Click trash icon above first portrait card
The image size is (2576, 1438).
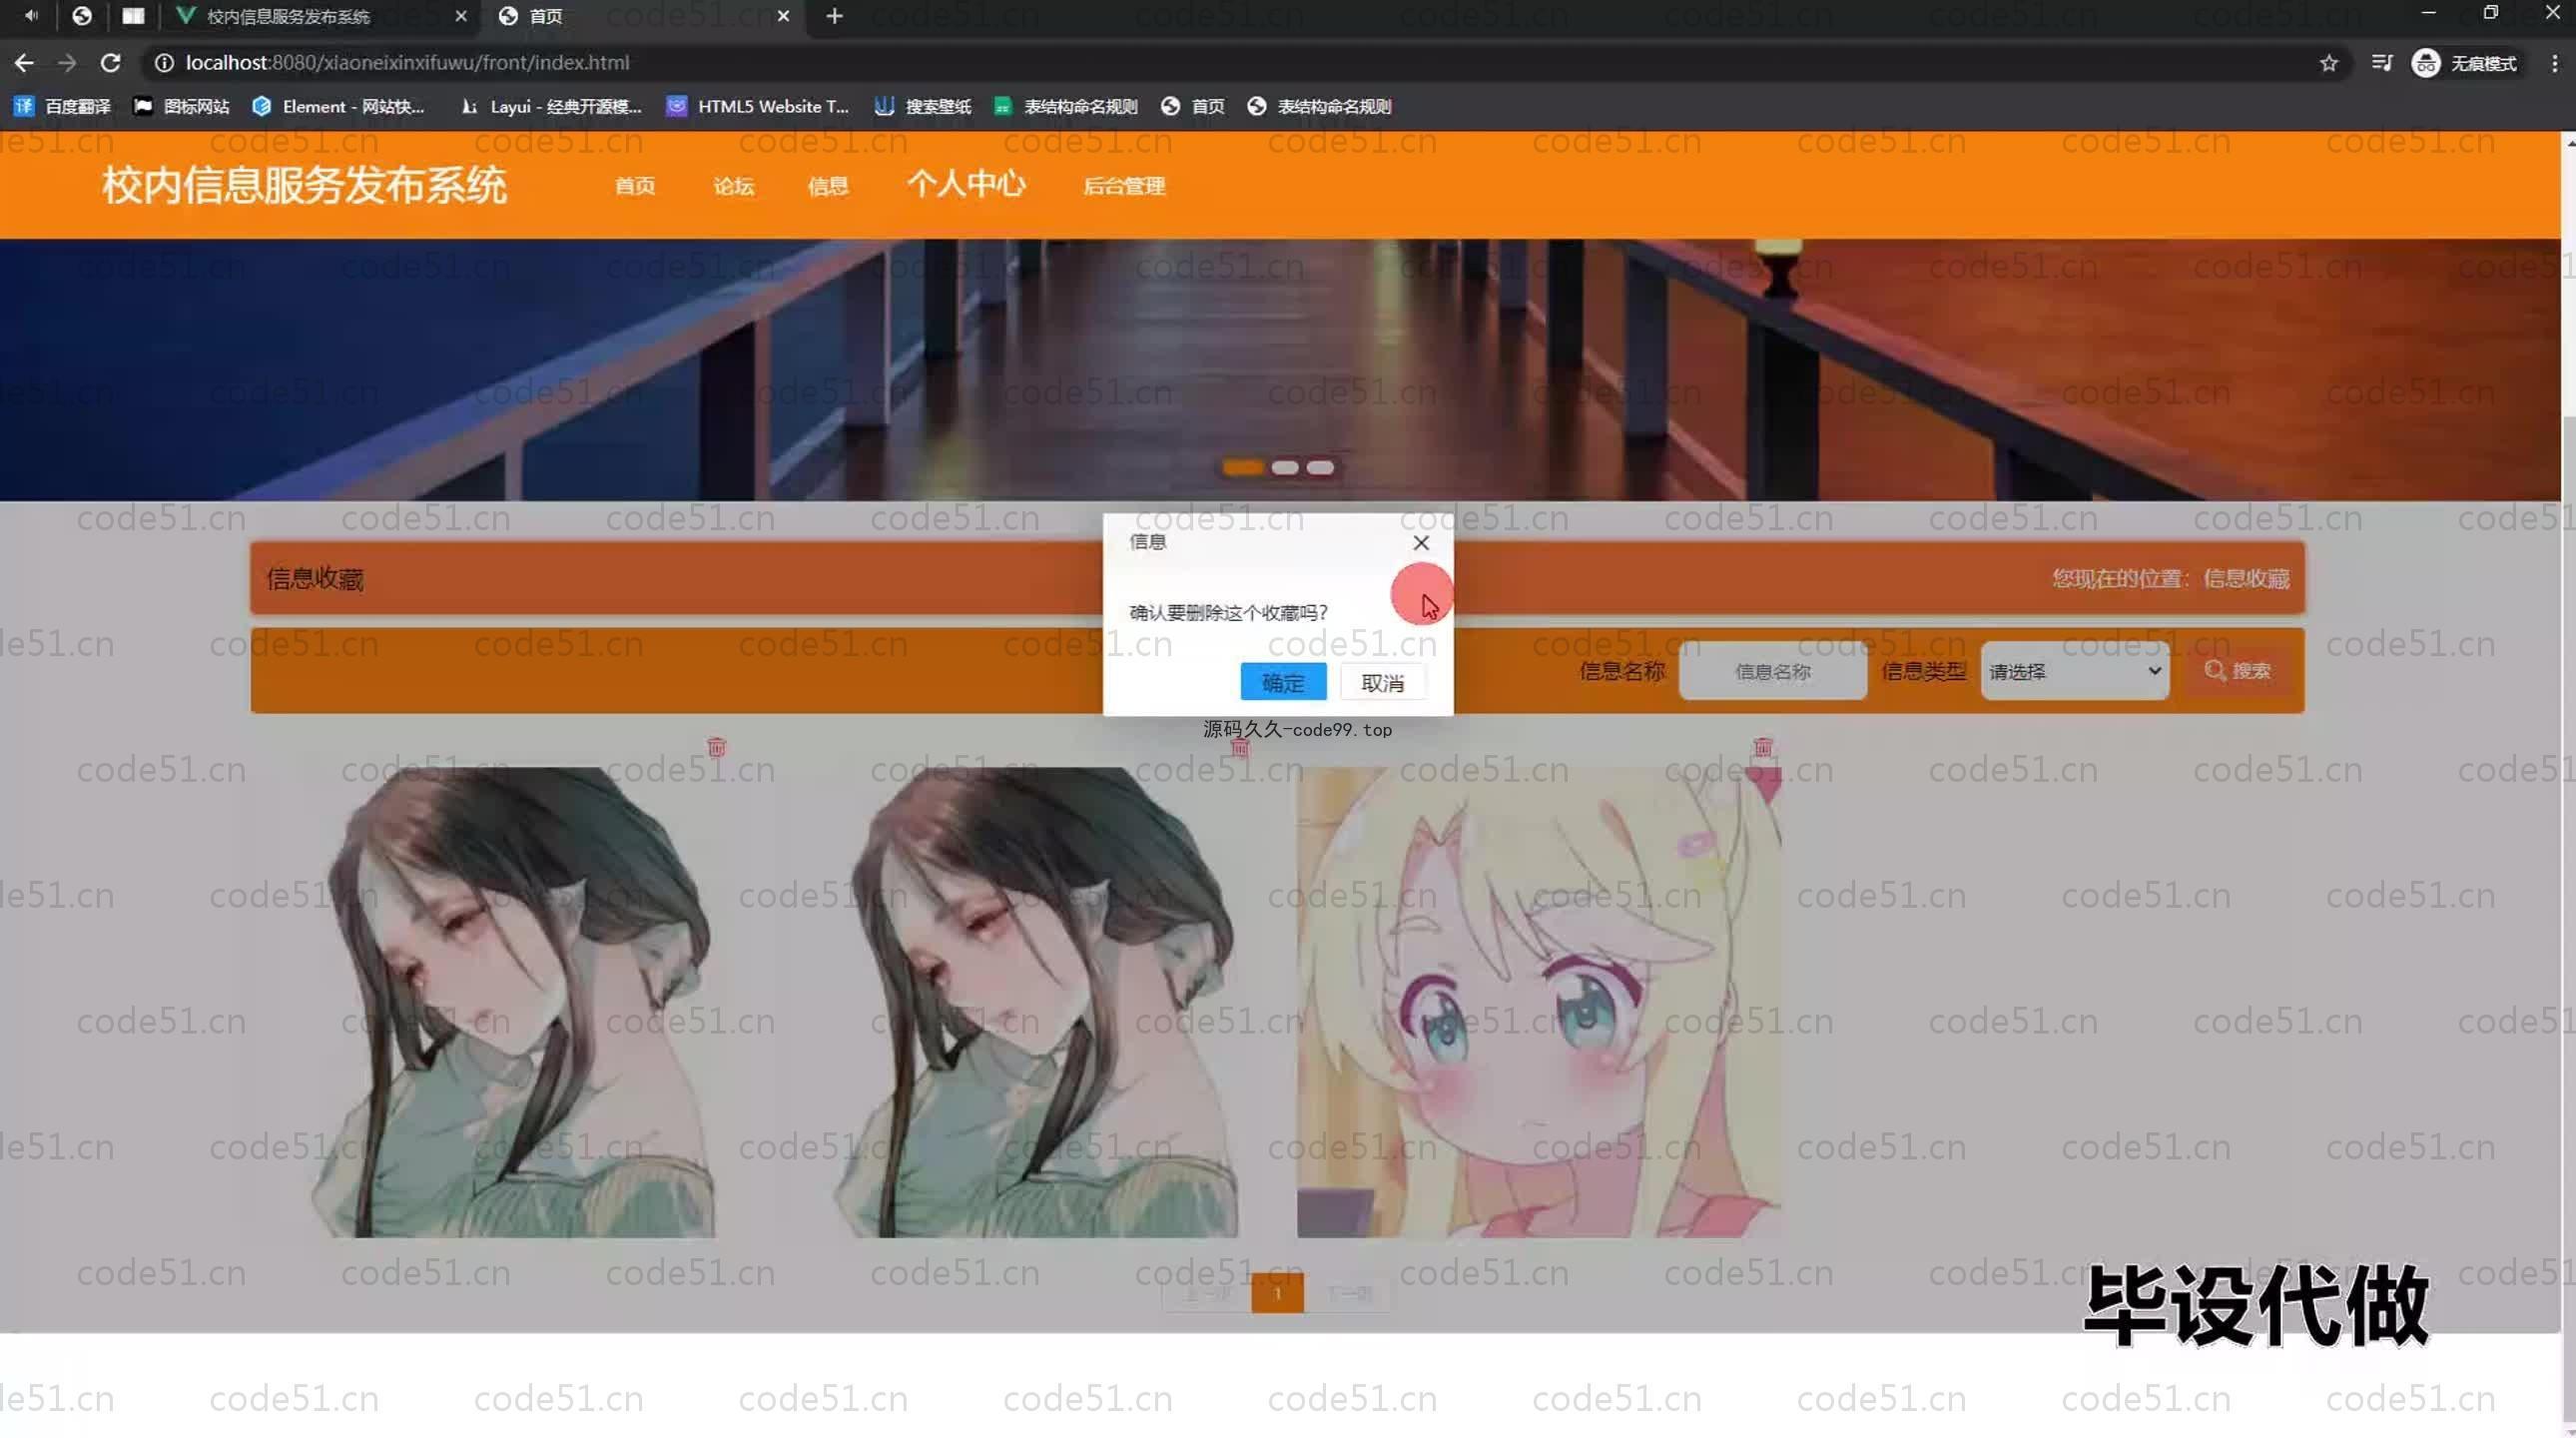pos(716,746)
